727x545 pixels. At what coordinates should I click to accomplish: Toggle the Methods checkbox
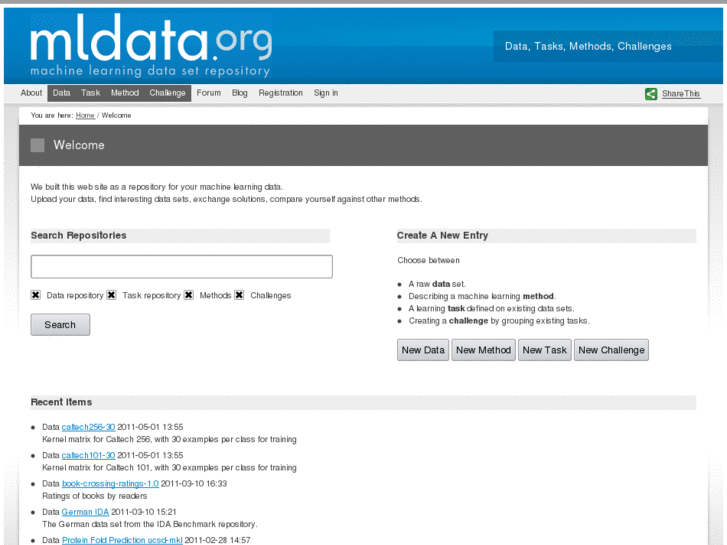click(x=189, y=295)
